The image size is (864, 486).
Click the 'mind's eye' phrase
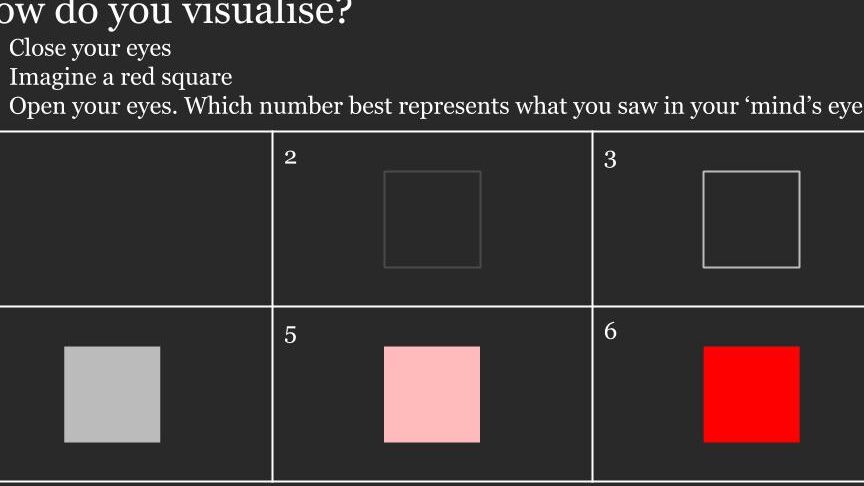pos(806,106)
